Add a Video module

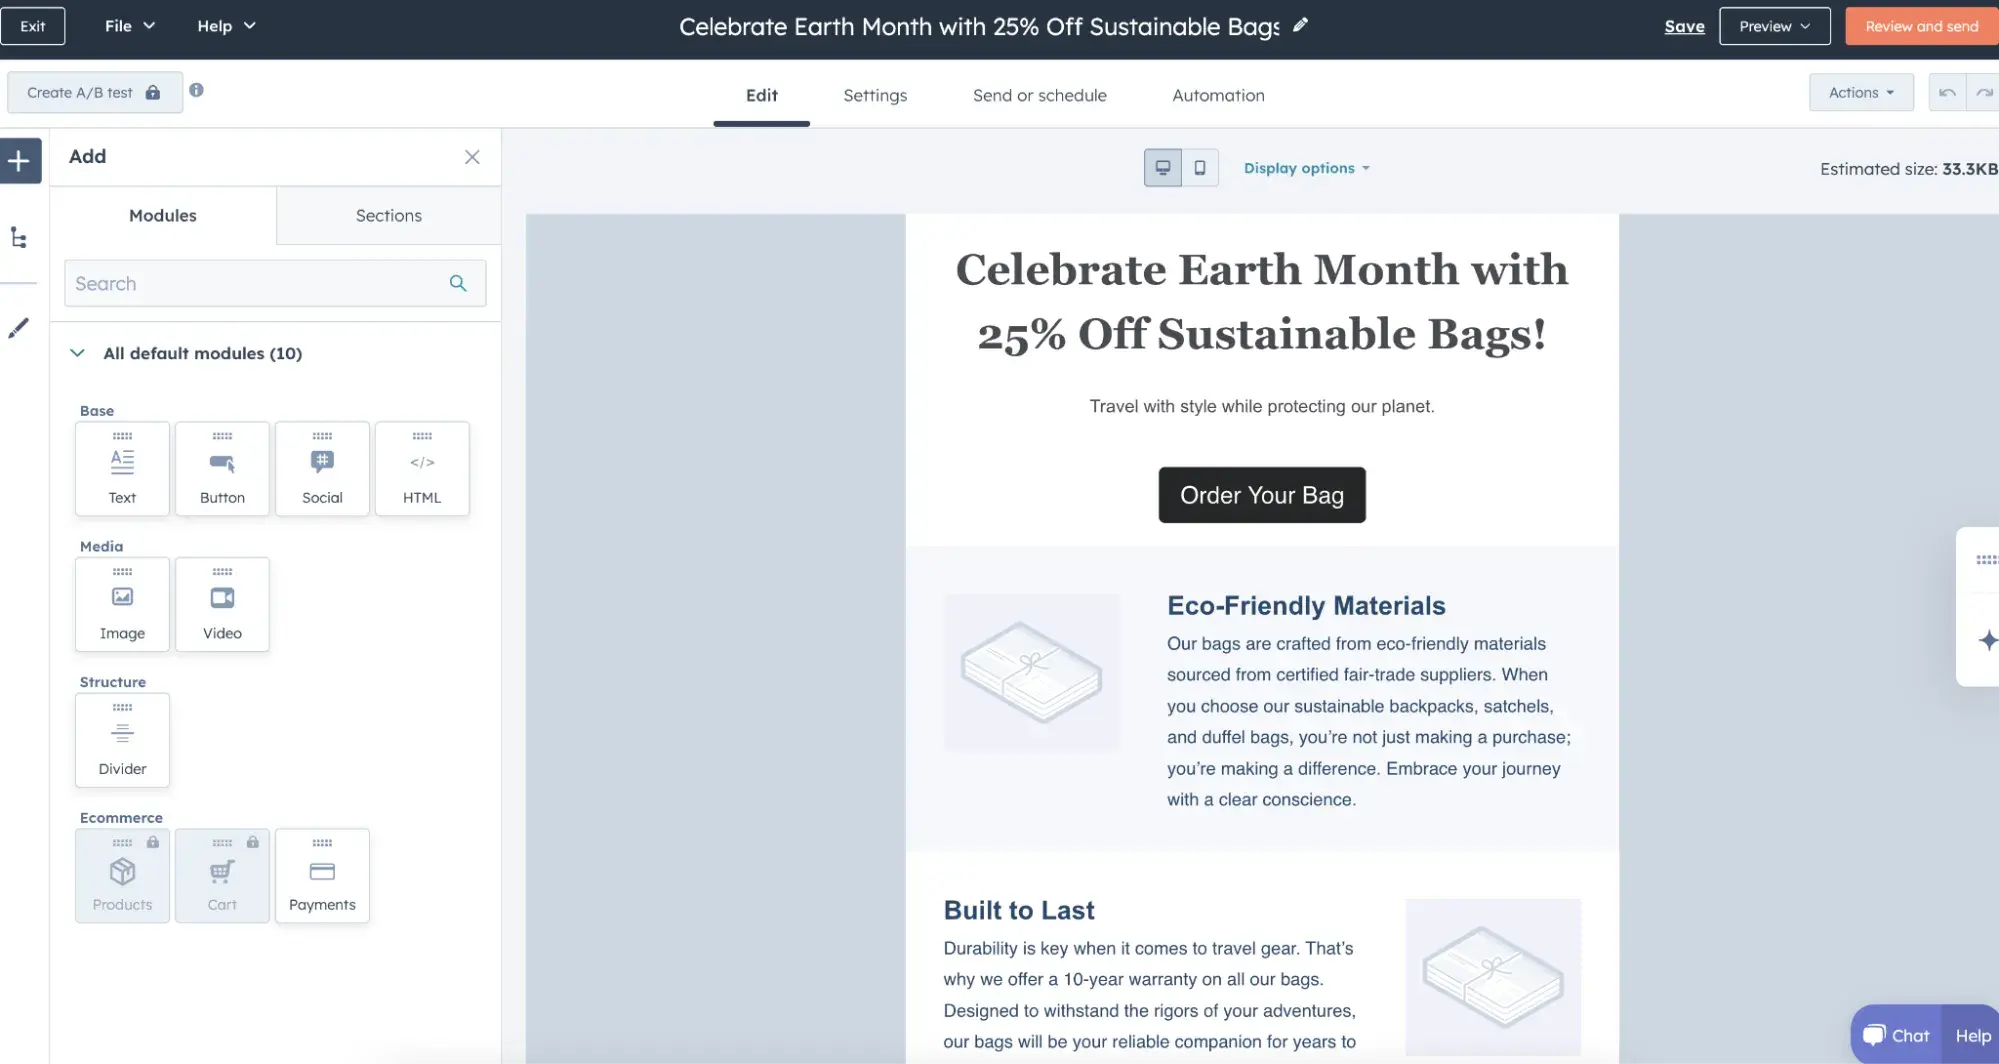click(x=221, y=603)
